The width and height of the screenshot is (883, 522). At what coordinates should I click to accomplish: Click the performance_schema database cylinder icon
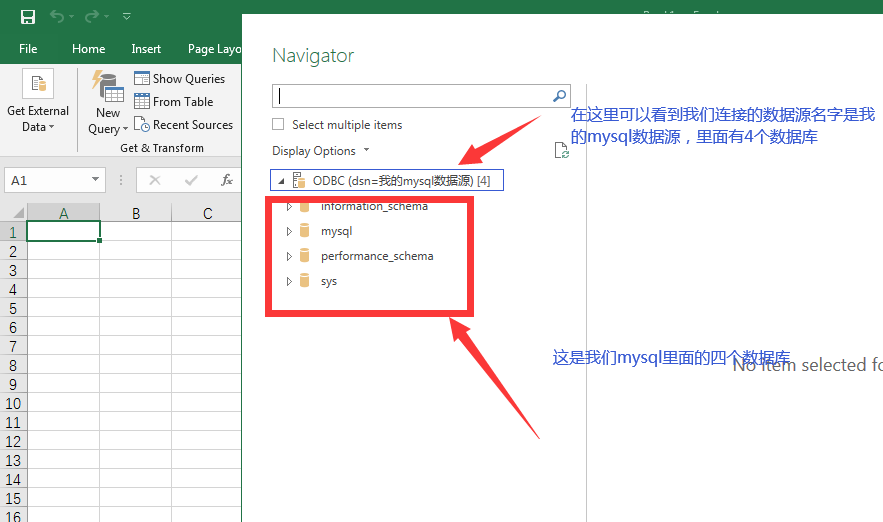point(305,256)
